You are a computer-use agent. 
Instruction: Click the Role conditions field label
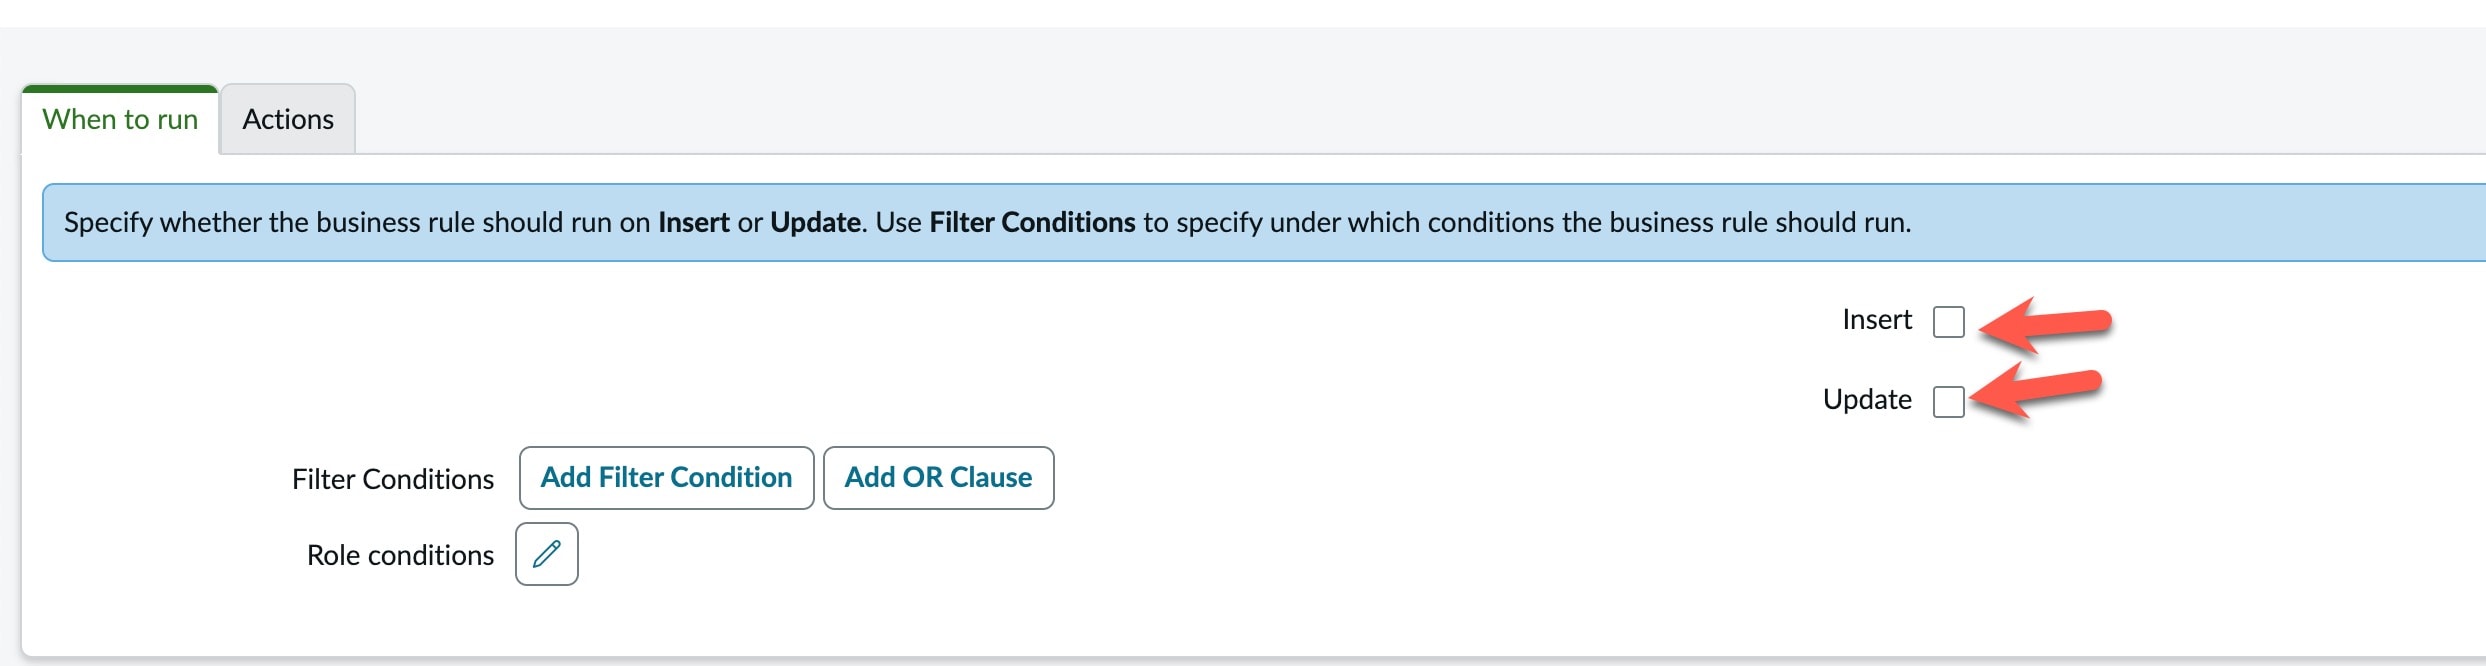point(400,556)
